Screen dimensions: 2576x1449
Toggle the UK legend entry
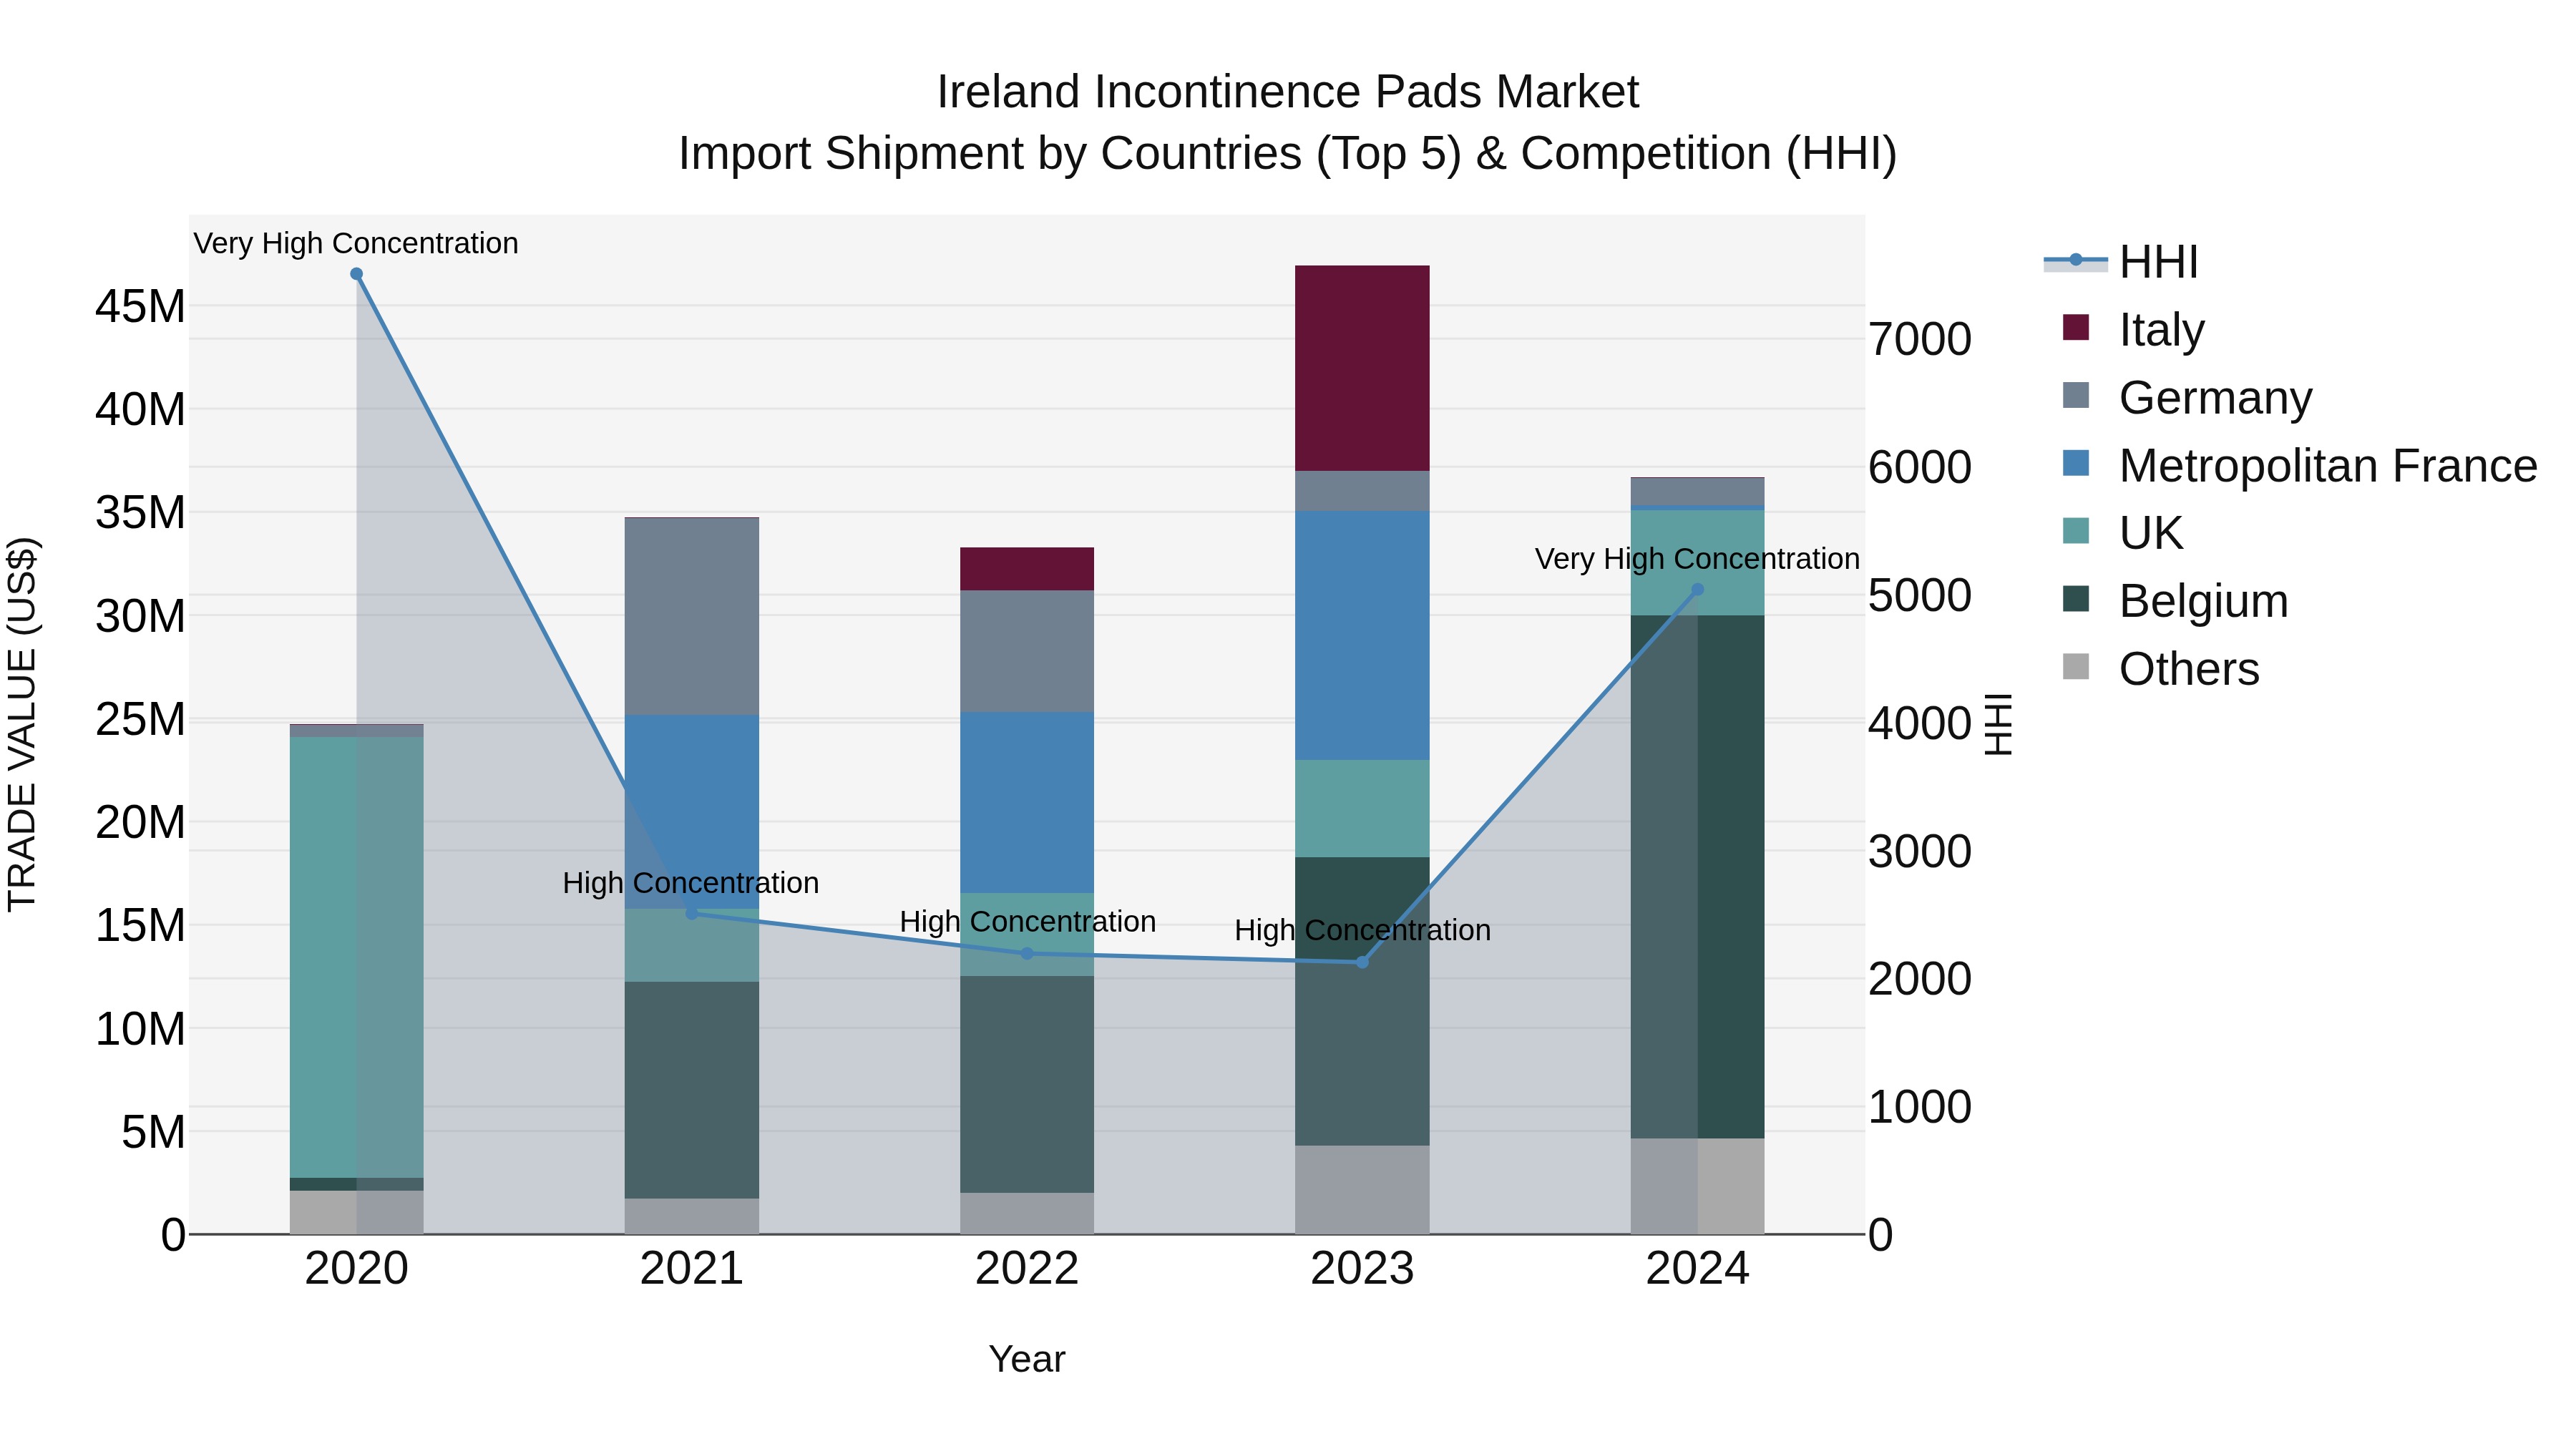(2122, 533)
